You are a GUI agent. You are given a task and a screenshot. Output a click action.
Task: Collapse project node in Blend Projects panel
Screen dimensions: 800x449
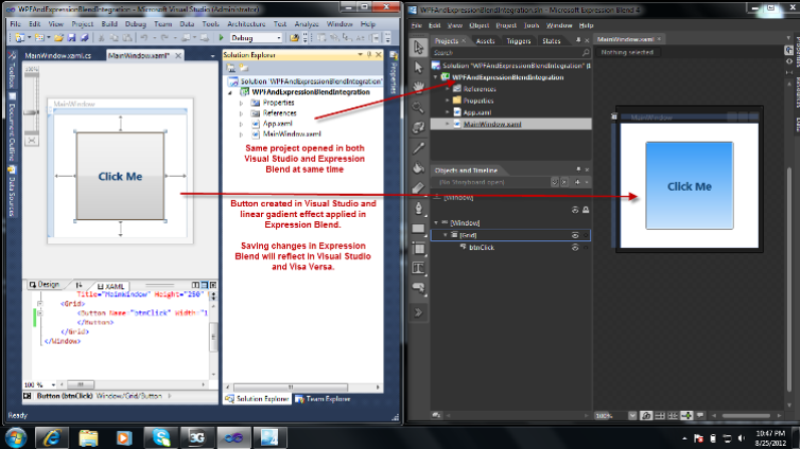(x=436, y=77)
